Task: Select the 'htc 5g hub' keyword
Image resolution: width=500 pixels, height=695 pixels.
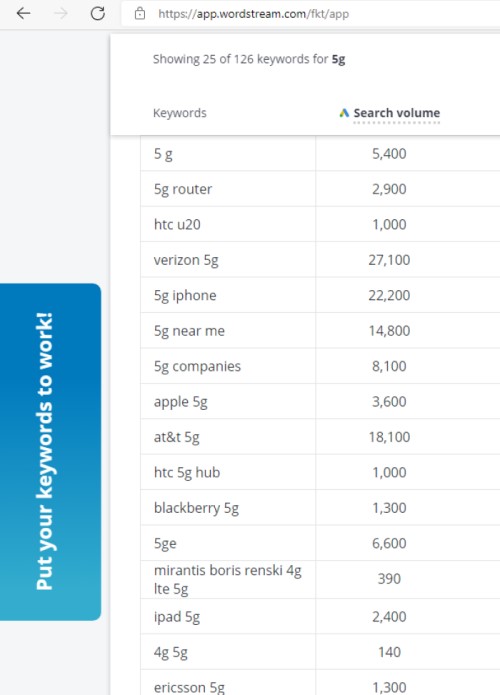Action: tap(187, 473)
